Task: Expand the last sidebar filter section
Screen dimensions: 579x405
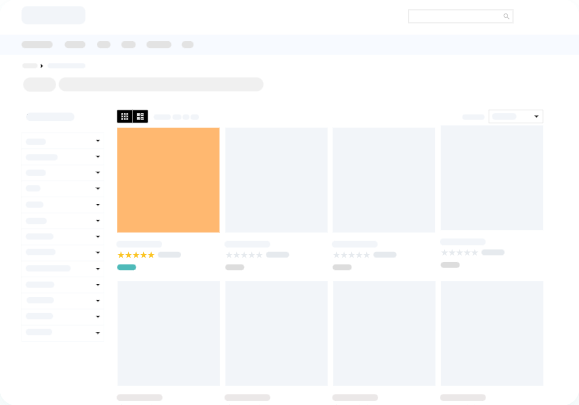Action: click(63, 333)
